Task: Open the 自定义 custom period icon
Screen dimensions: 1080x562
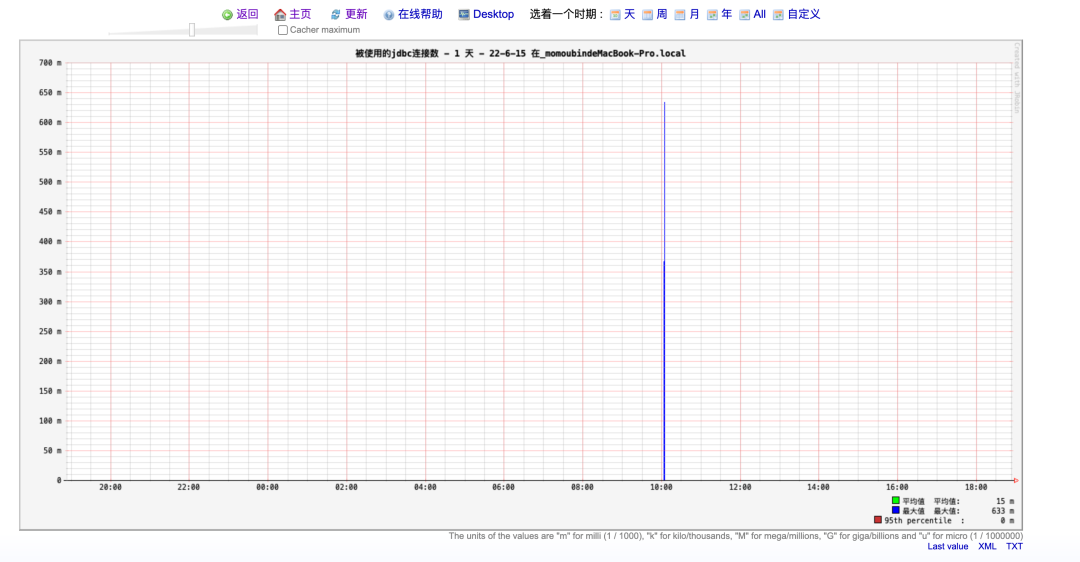Action: point(778,14)
